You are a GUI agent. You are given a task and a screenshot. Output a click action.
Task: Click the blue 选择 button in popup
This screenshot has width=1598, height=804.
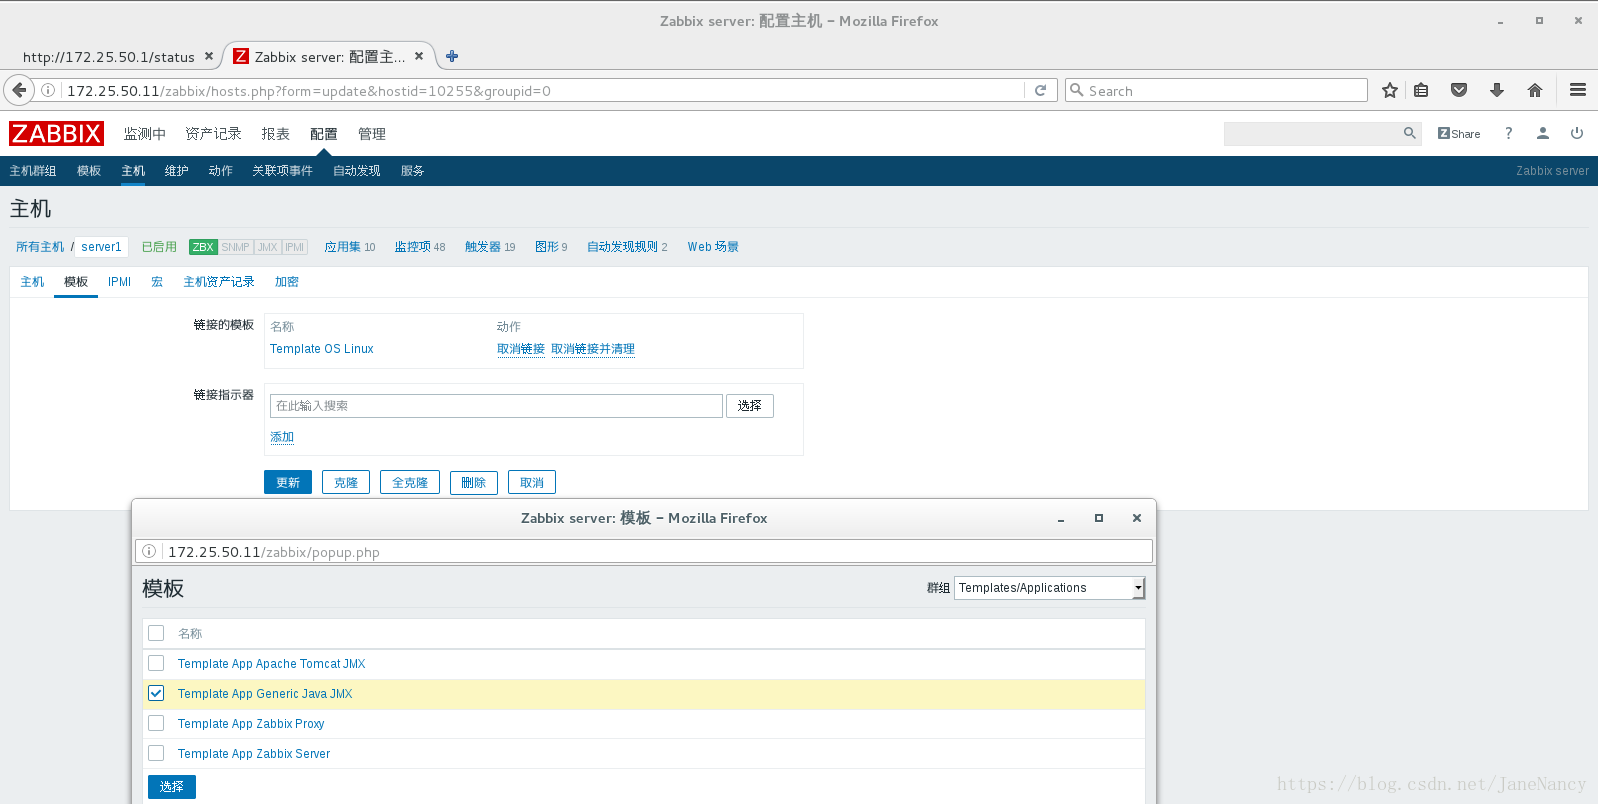point(172,787)
